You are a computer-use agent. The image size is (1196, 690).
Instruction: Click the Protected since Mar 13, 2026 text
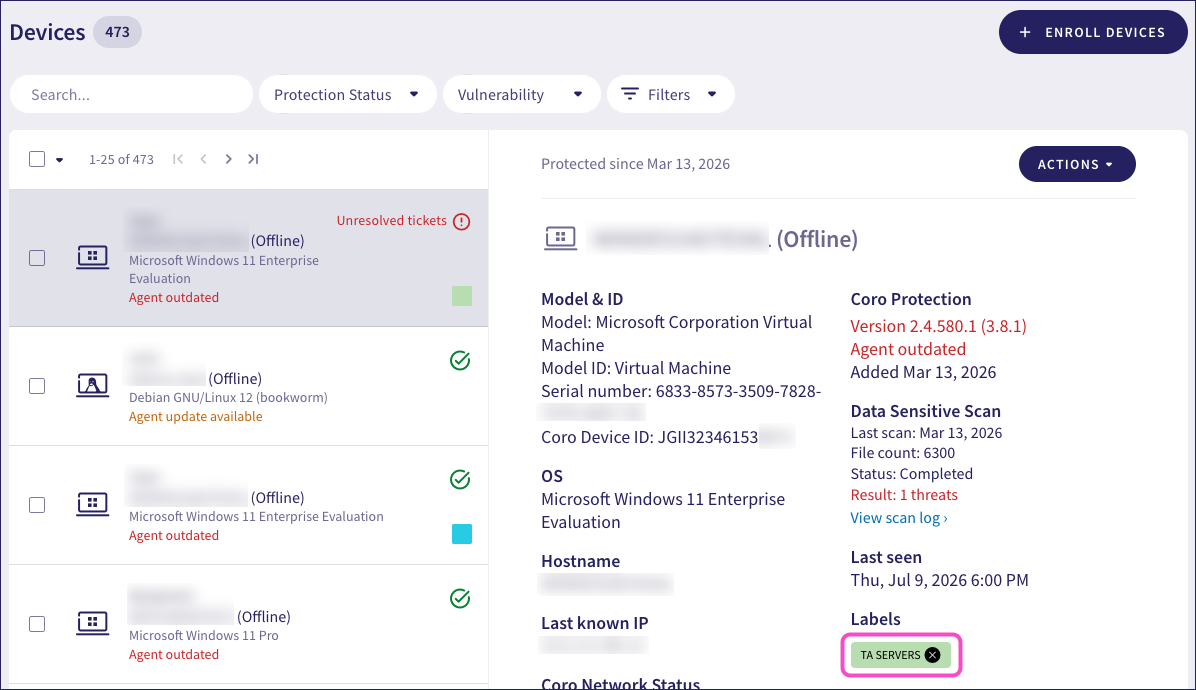[635, 164]
